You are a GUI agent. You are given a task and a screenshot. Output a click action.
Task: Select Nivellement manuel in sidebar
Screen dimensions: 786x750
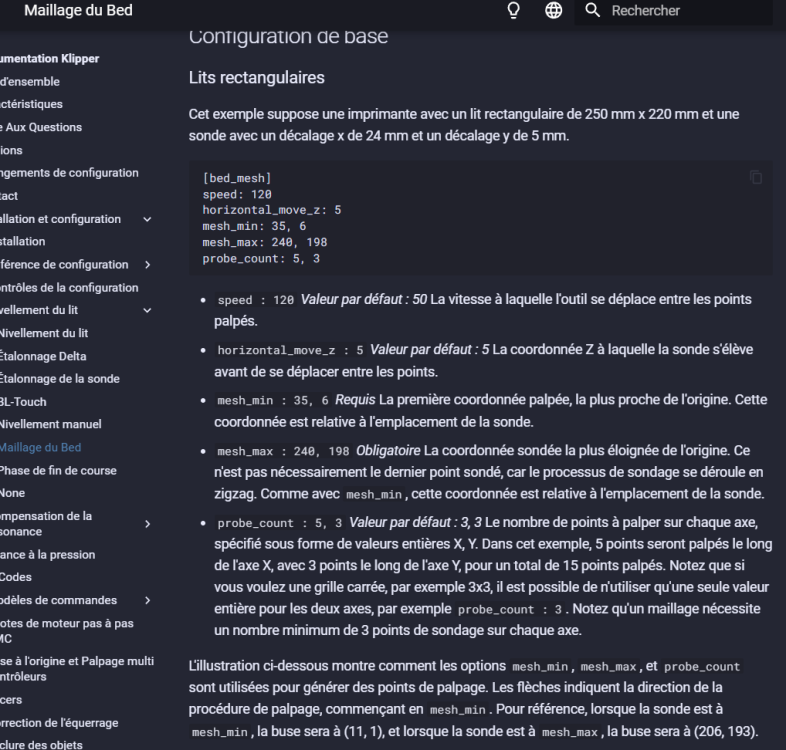coord(51,425)
